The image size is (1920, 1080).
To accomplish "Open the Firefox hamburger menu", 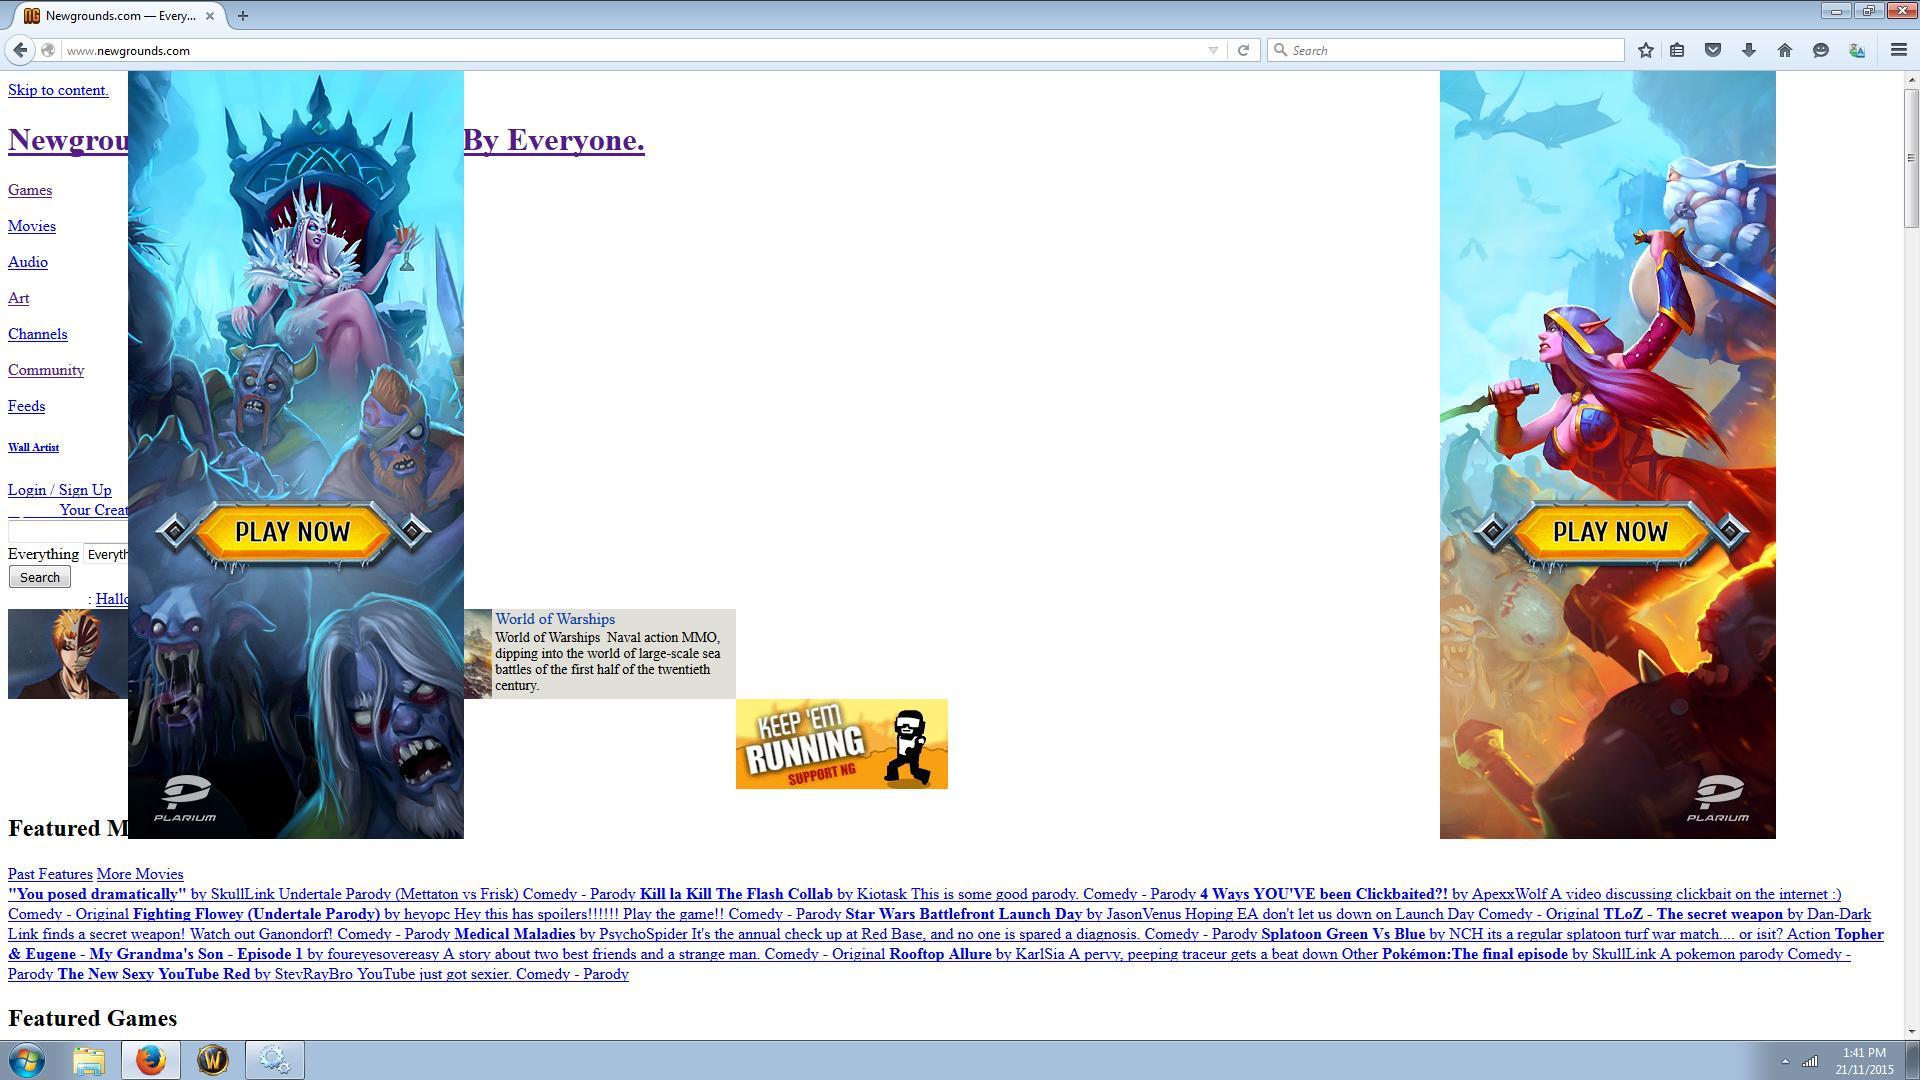I will pyautogui.click(x=1898, y=50).
